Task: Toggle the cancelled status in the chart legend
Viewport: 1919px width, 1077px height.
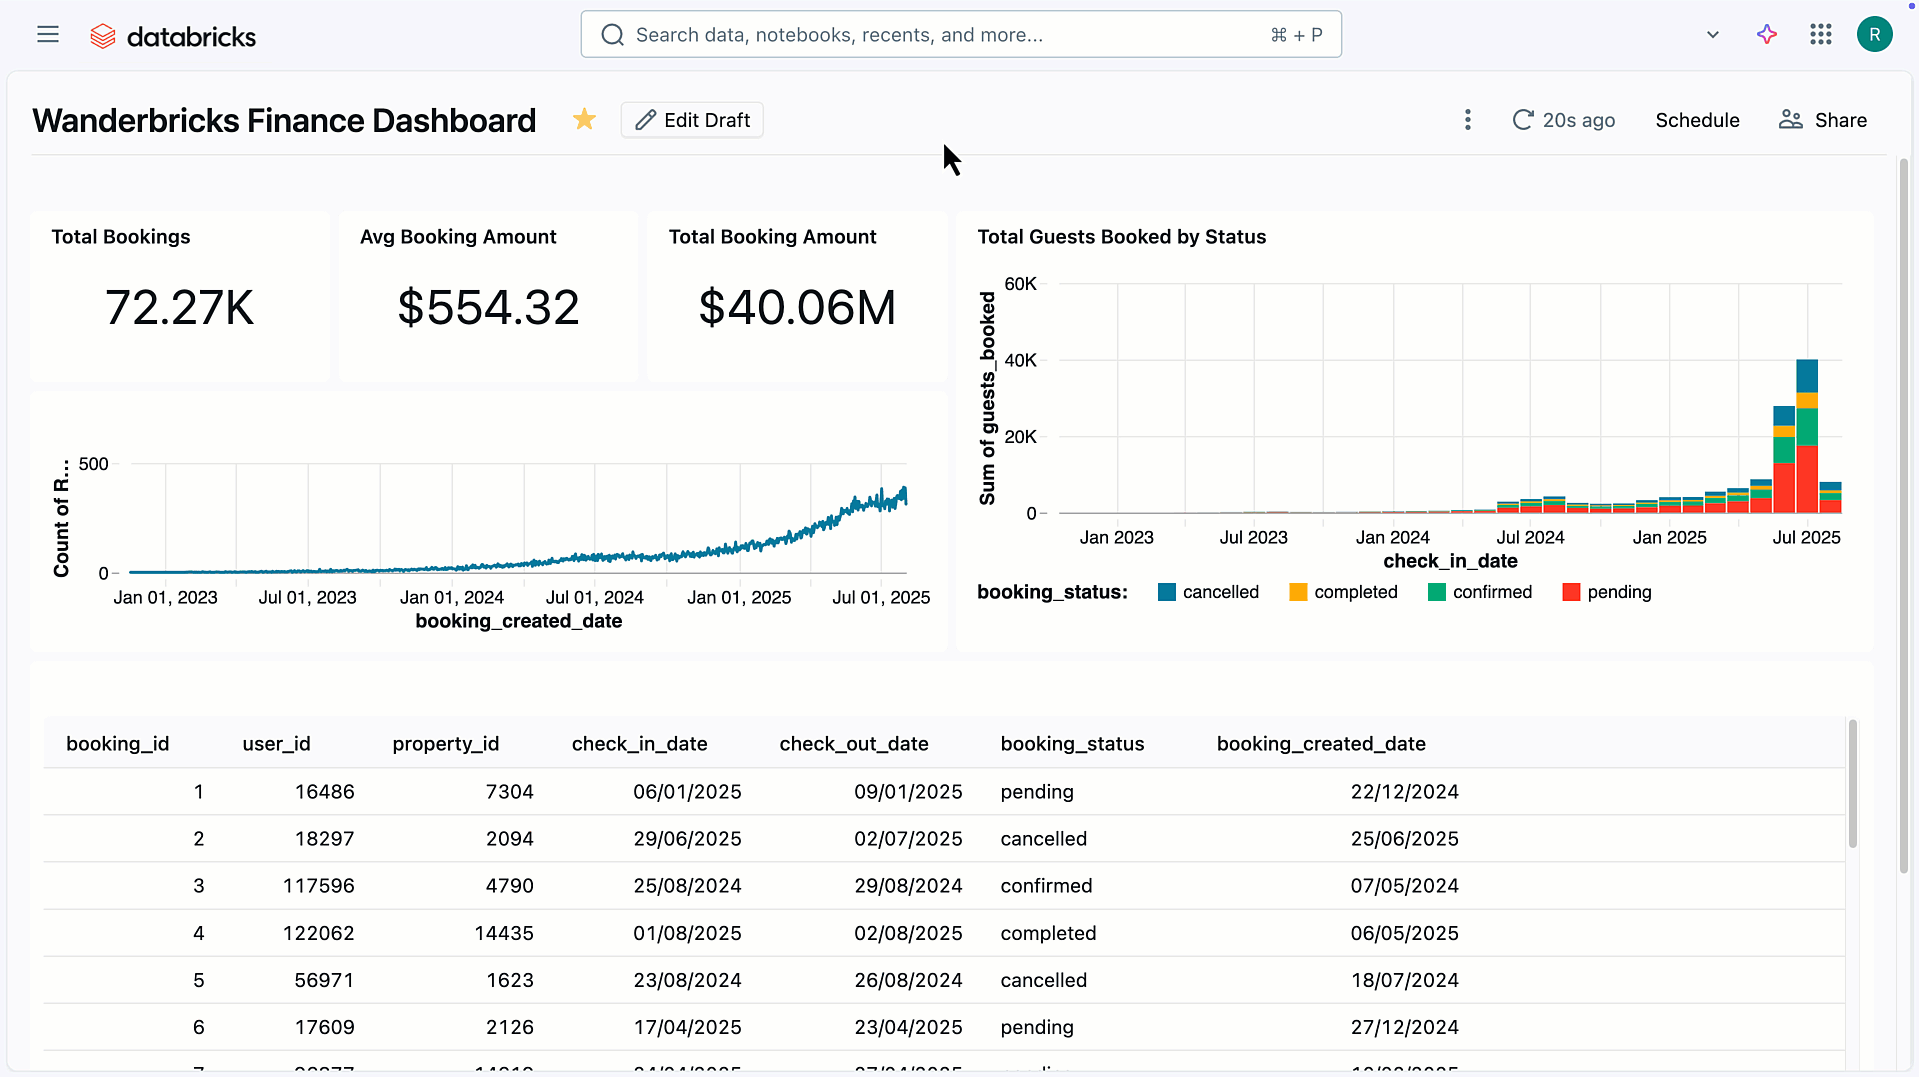Action: click(1208, 591)
